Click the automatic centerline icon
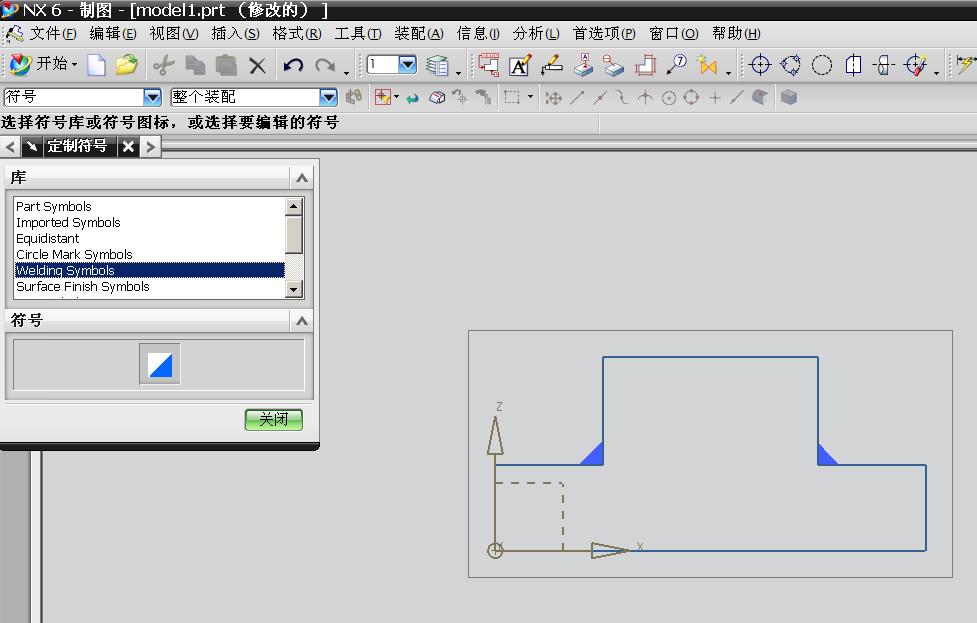This screenshot has height=623, width=977. click(x=916, y=65)
